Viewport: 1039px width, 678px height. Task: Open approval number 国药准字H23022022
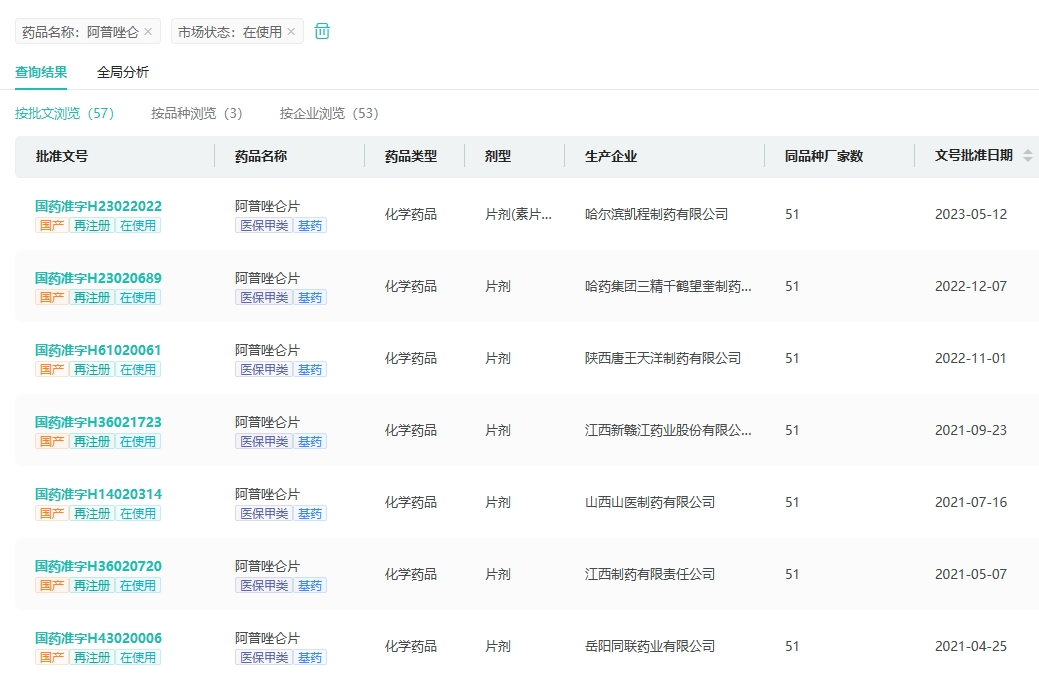pyautogui.click(x=98, y=206)
